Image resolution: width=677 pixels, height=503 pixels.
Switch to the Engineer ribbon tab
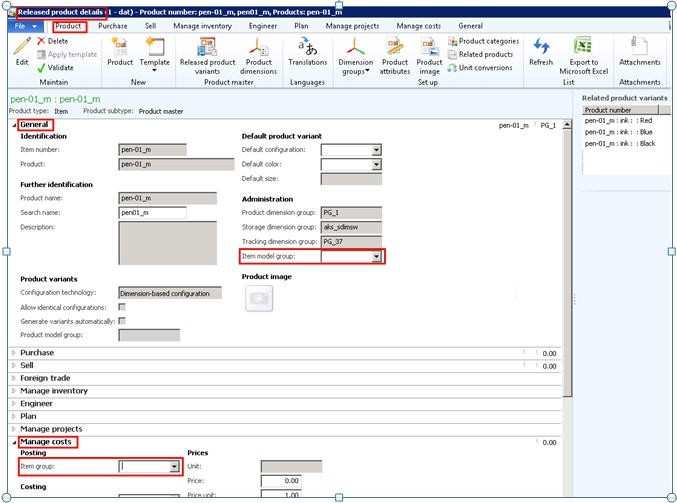pos(263,26)
